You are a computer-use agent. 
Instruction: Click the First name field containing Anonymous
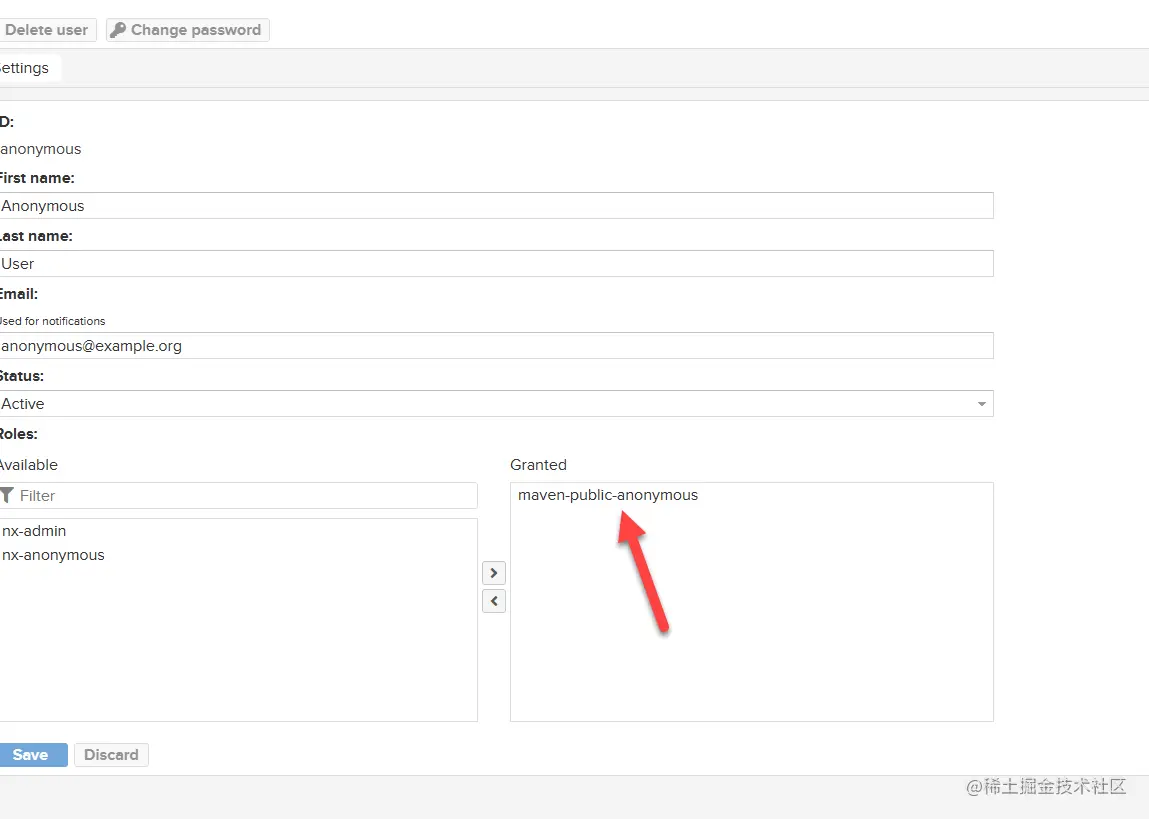point(496,206)
